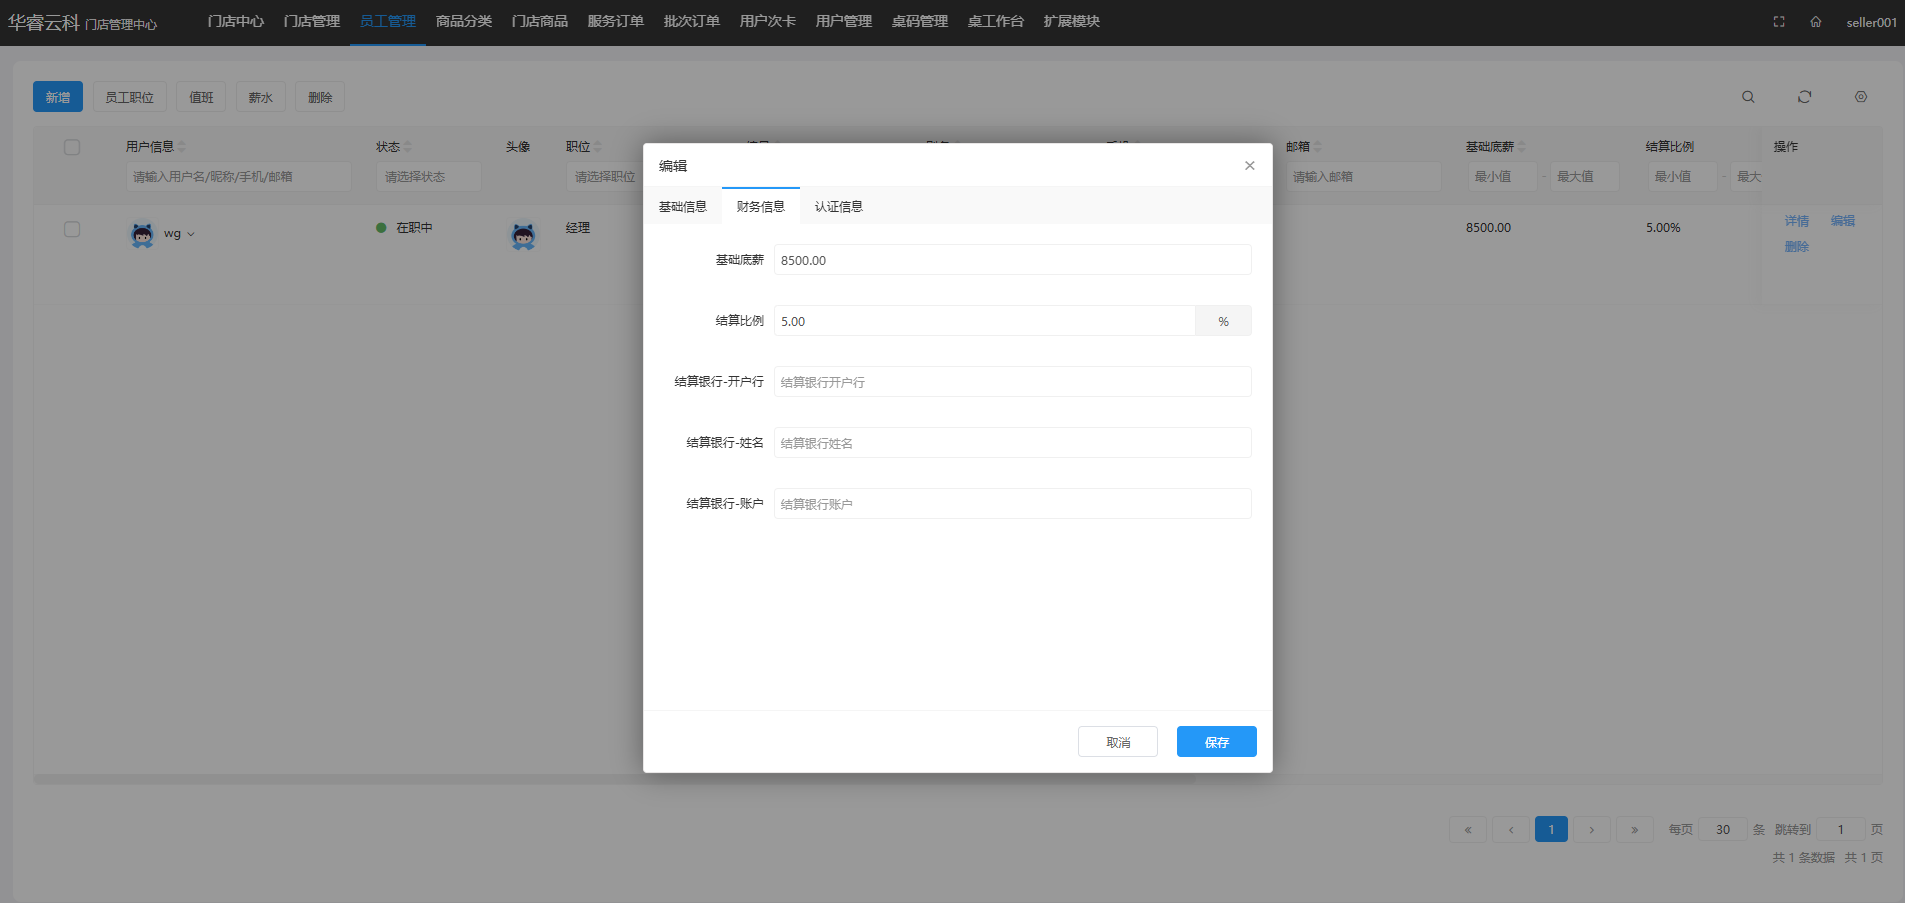Screen dimensions: 1905x903
Task: Open the 请选择状态 filter dropdown
Action: (x=428, y=177)
